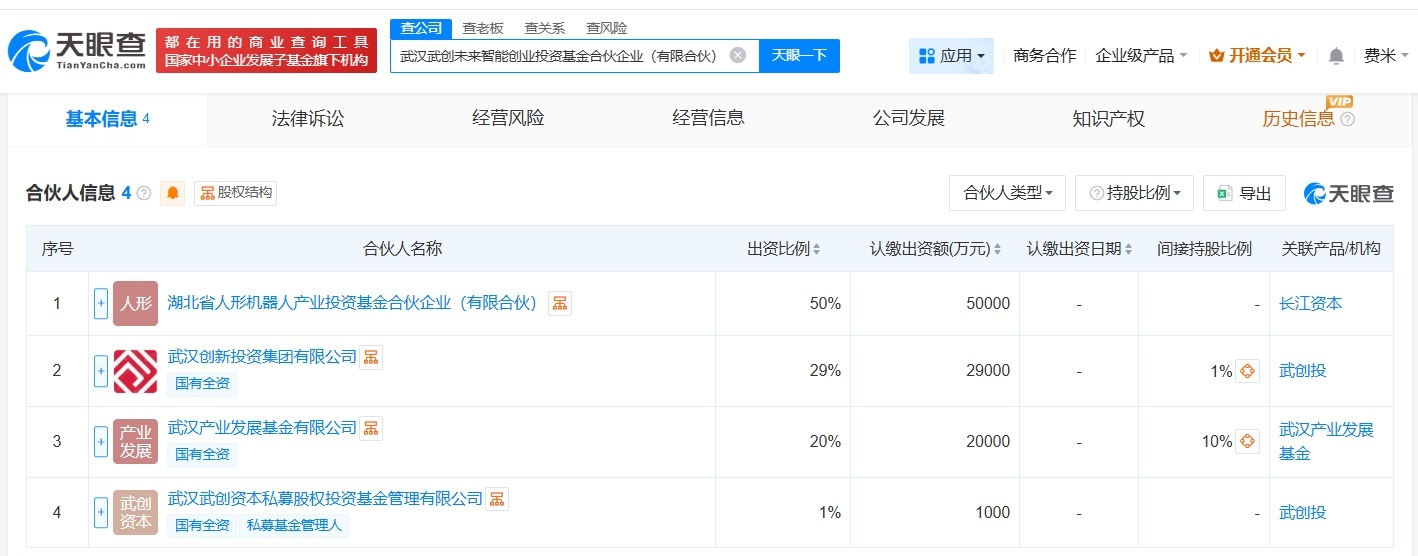This screenshot has height=556, width=1418.
Task: Sort by 出资比例 column header
Action: tap(784, 249)
